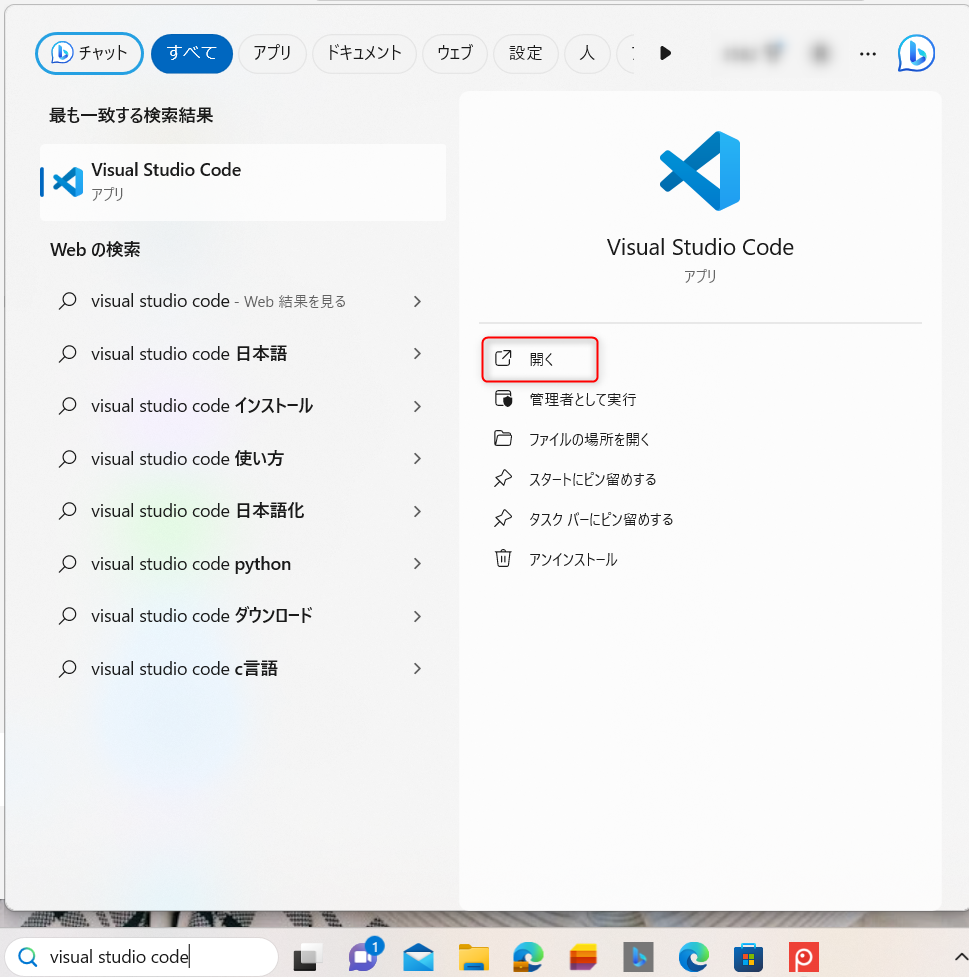
Task: Click the large Visual Studio Code logo
Action: click(699, 170)
